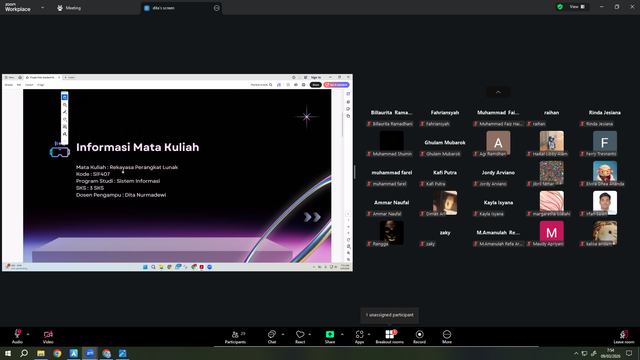640x360 pixels.
Task: Click the double-arrow next graphic on slide
Action: pyautogui.click(x=312, y=217)
